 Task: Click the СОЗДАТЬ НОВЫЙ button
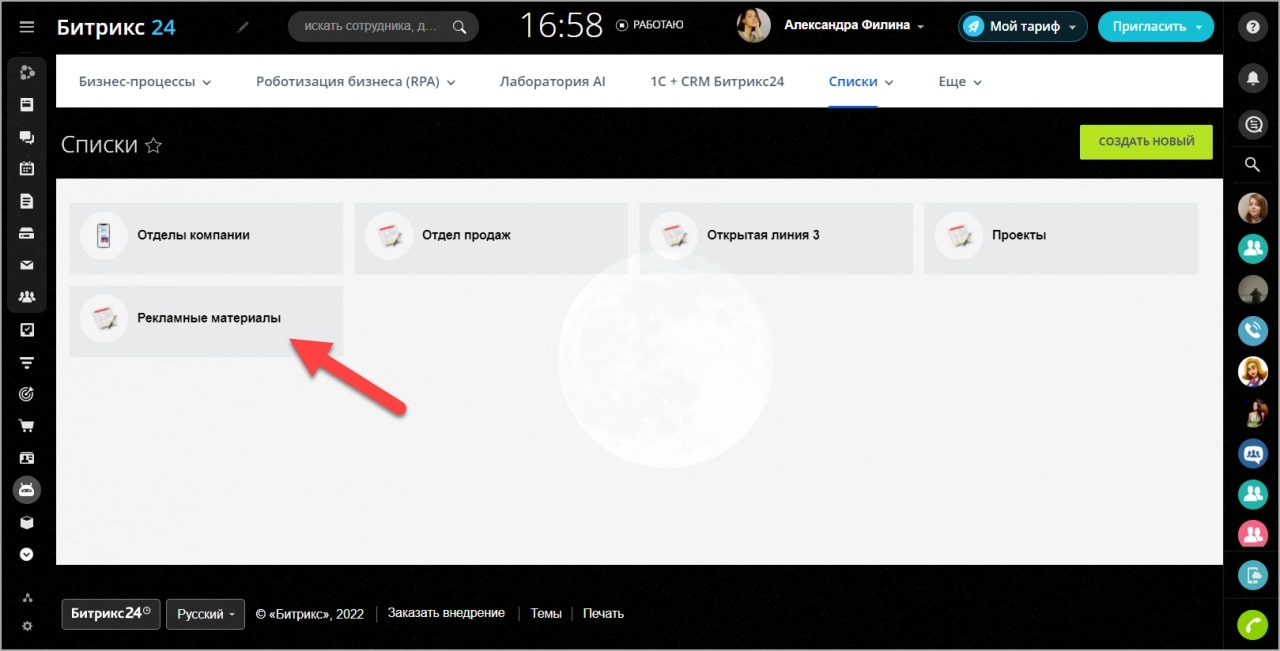coord(1145,142)
